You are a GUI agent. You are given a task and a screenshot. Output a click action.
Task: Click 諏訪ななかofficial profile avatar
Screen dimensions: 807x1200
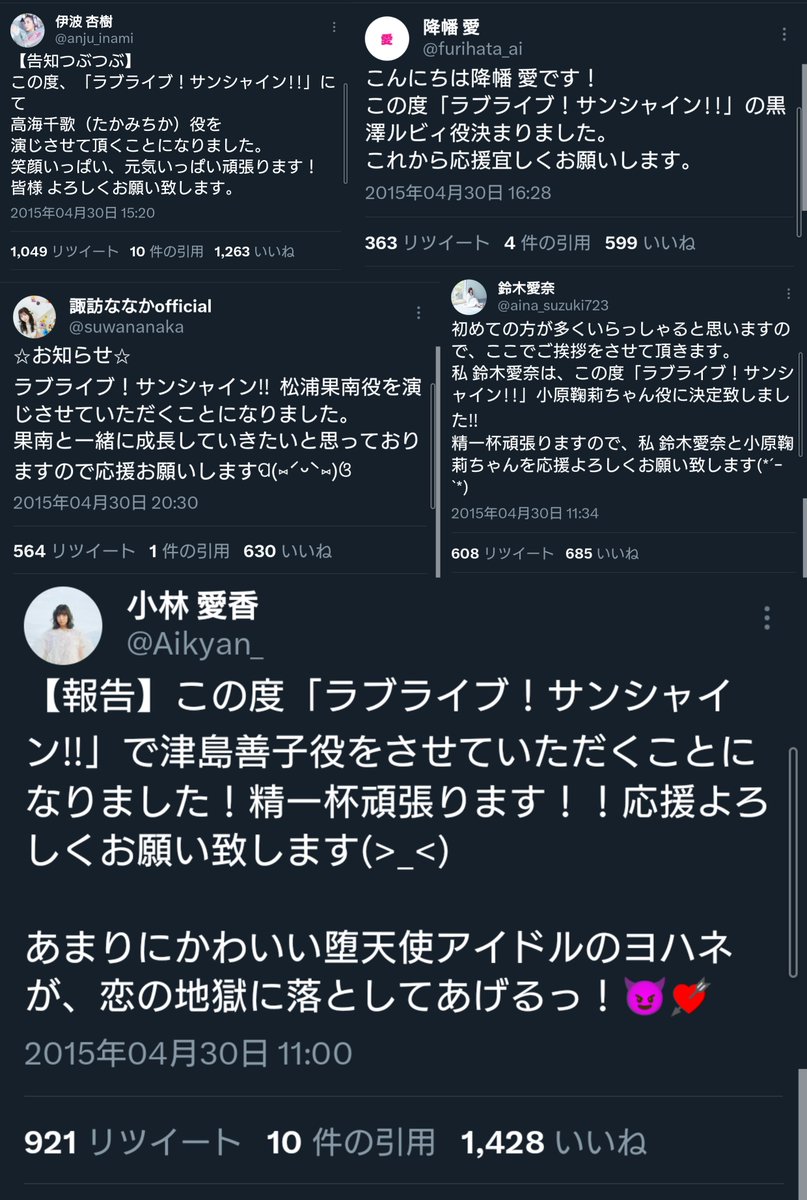pyautogui.click(x=33, y=315)
